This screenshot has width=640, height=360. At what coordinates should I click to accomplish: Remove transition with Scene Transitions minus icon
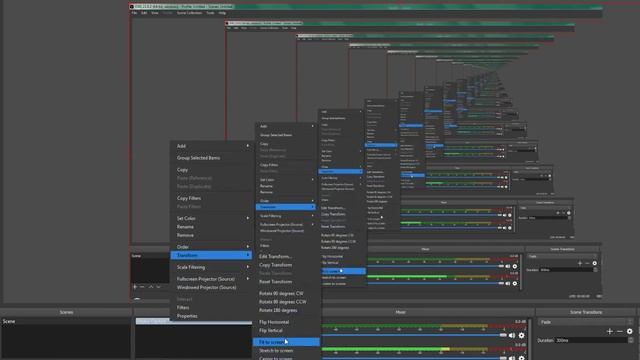[620, 331]
